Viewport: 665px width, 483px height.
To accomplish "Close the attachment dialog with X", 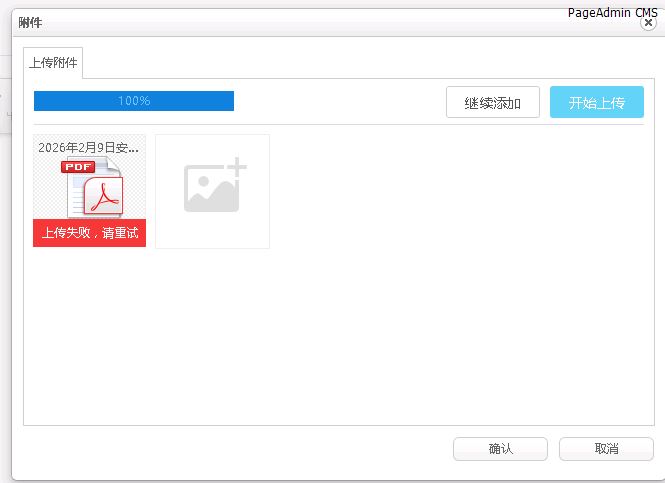I will pos(648,23).
